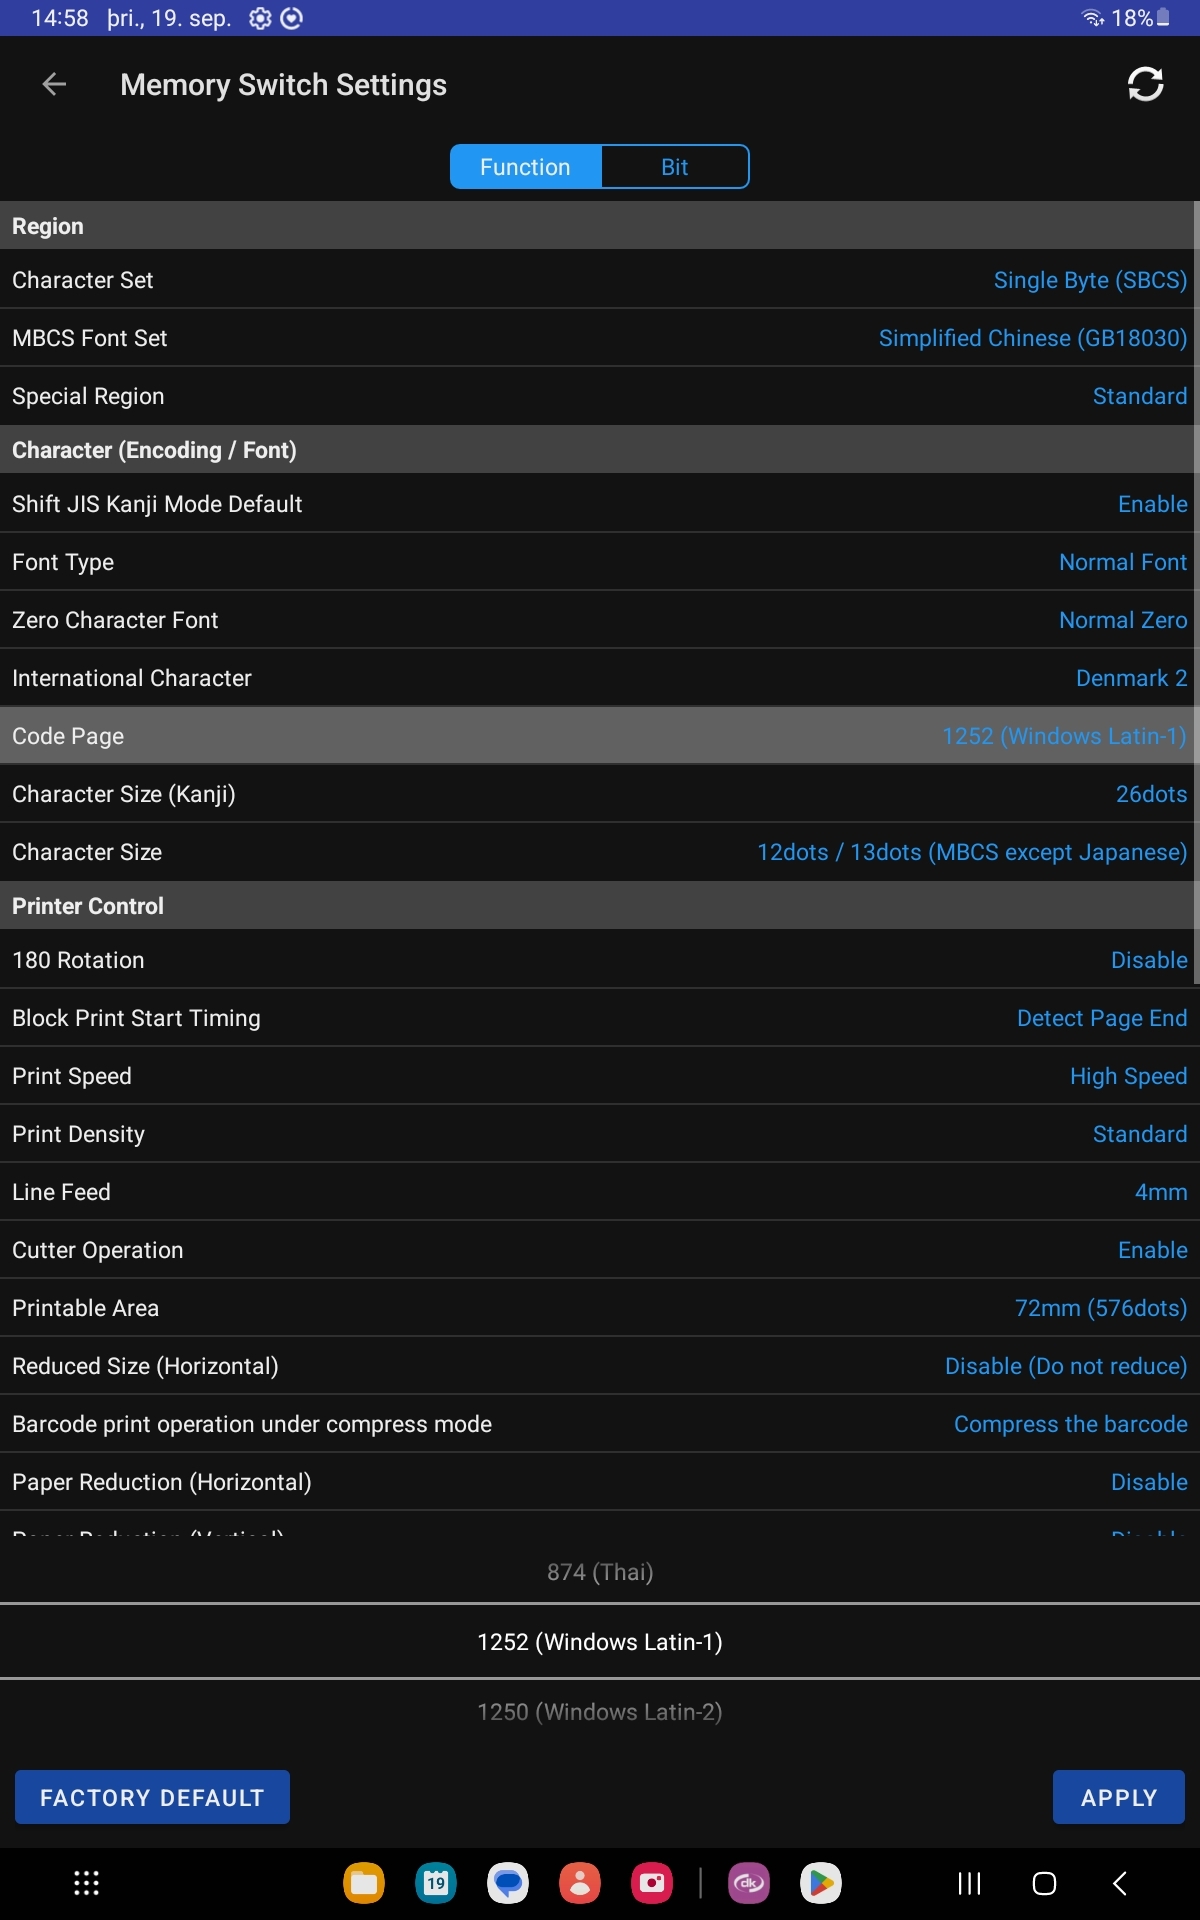Viewport: 1200px width, 1920px height.
Task: Pick 874 (Thai) in the picker wheel
Action: [x=600, y=1573]
